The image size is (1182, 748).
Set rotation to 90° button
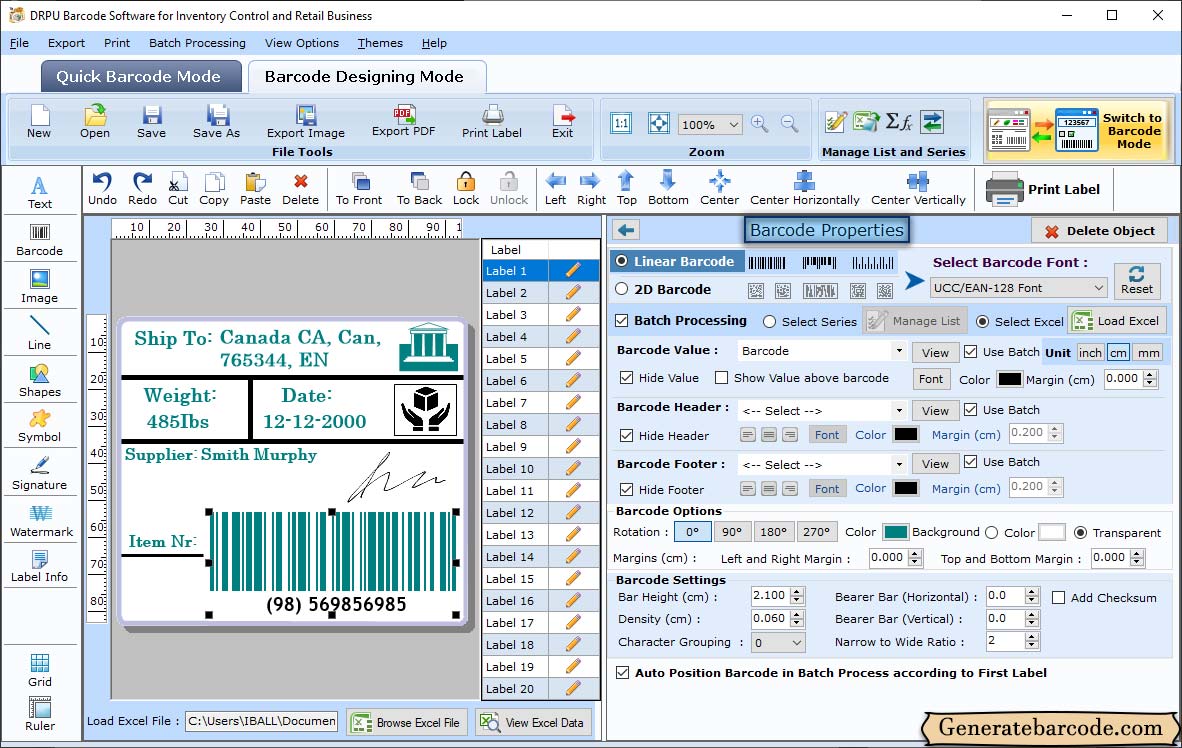pos(732,532)
